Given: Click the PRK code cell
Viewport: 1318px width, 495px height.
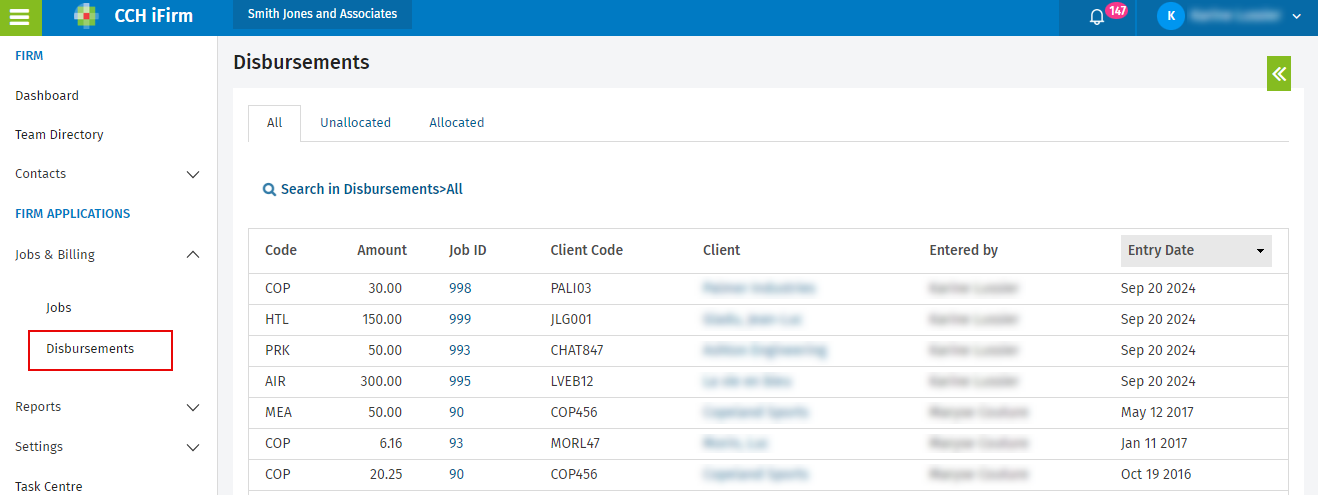Looking at the screenshot, I should click(x=278, y=350).
